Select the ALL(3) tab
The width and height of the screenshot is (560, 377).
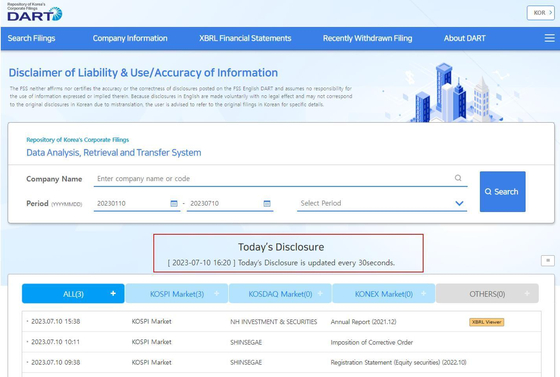73,294
